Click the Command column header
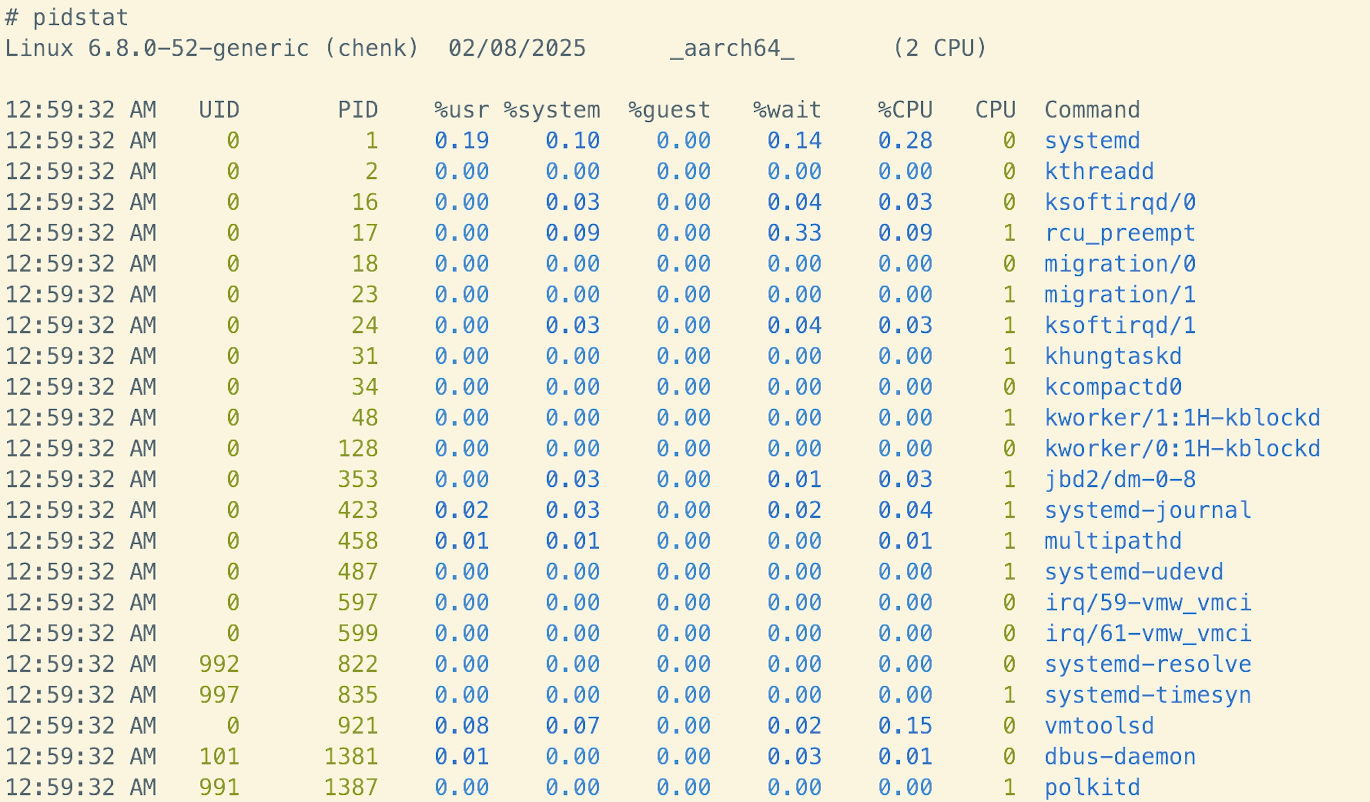The height and width of the screenshot is (802, 1370). pos(1092,110)
